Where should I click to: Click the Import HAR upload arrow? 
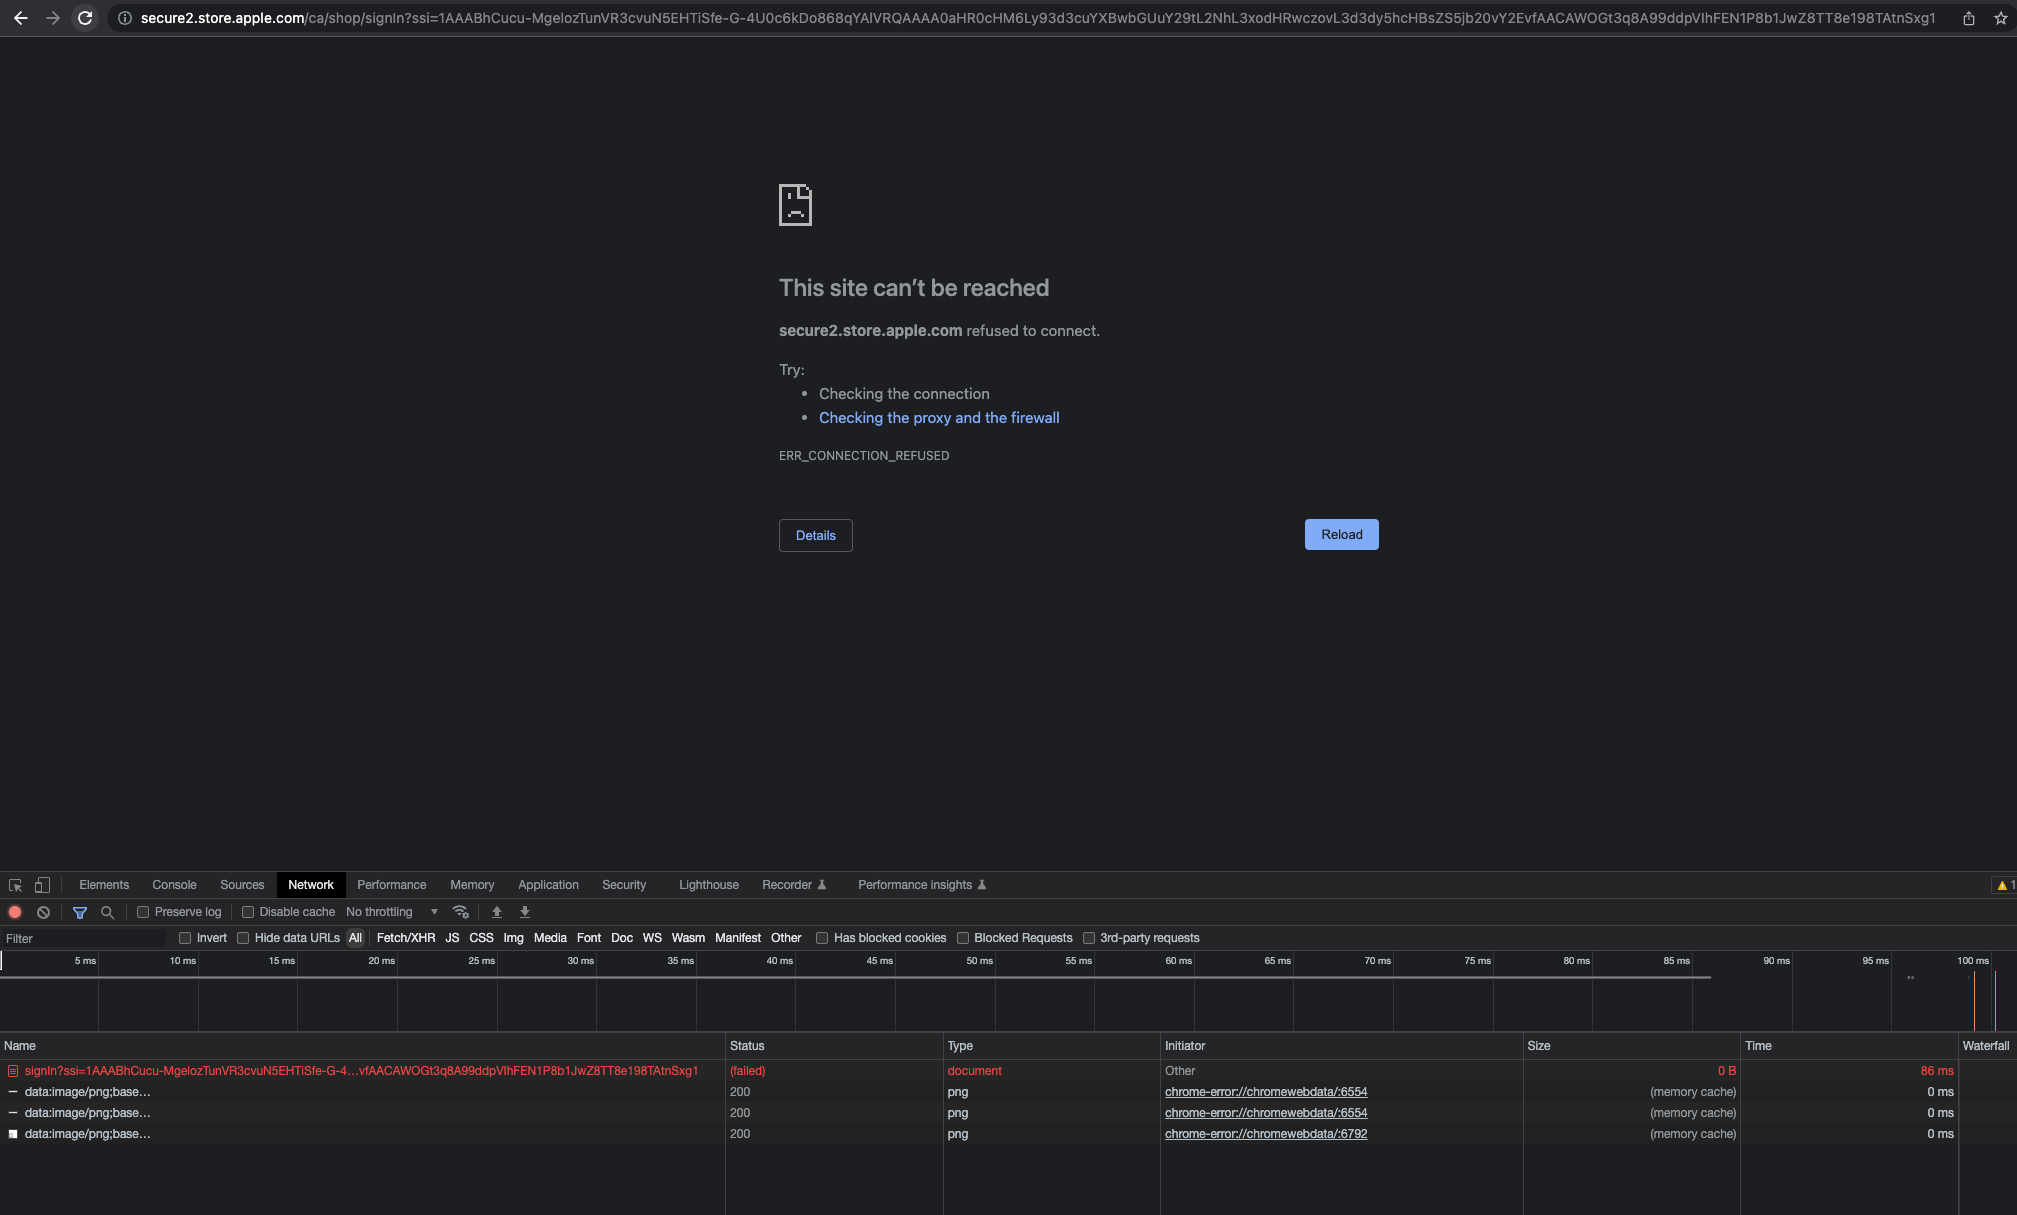pos(497,912)
